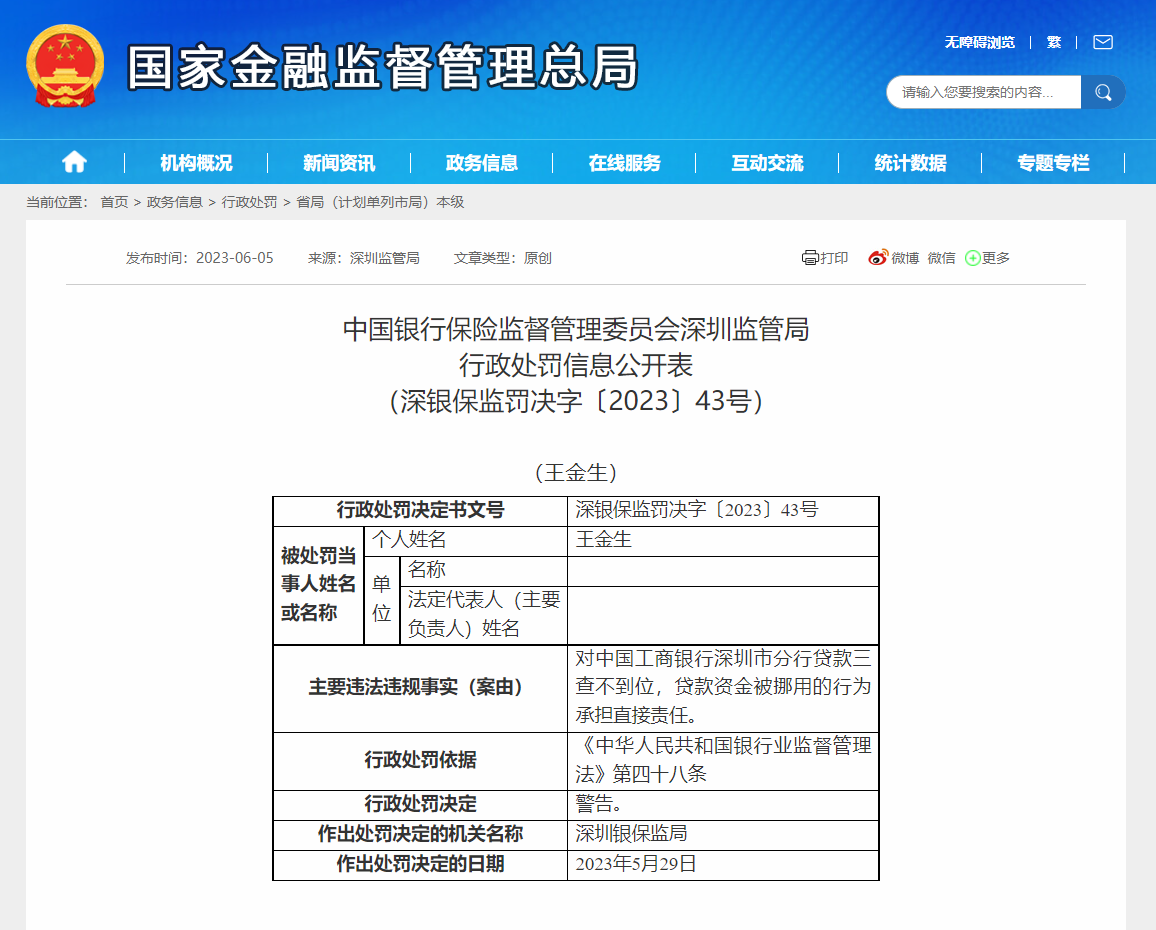Open the mail envelope icon
This screenshot has width=1156, height=930.
[x=1103, y=42]
